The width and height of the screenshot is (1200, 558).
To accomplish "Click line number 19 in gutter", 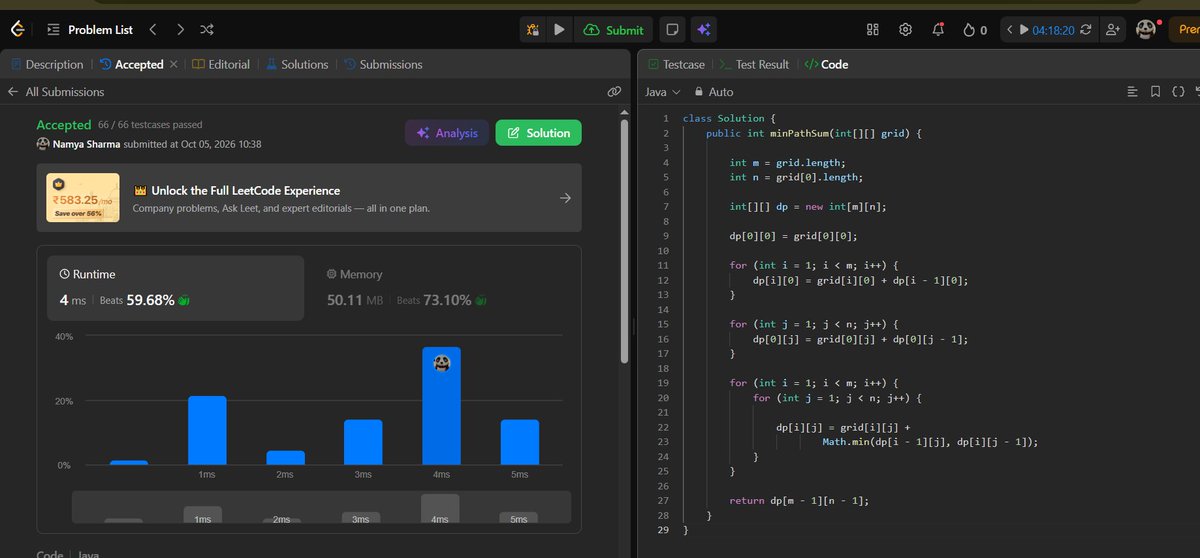I will click(x=664, y=383).
